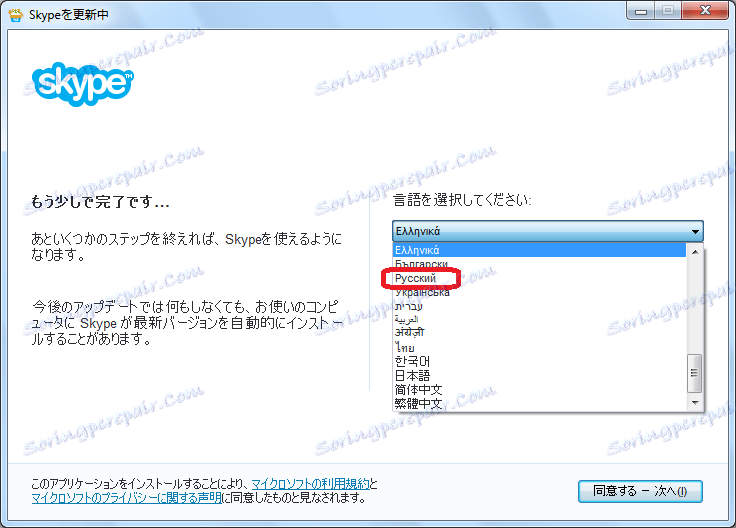736x528 pixels.
Task: Close the Skype update window
Action: pos(705,11)
